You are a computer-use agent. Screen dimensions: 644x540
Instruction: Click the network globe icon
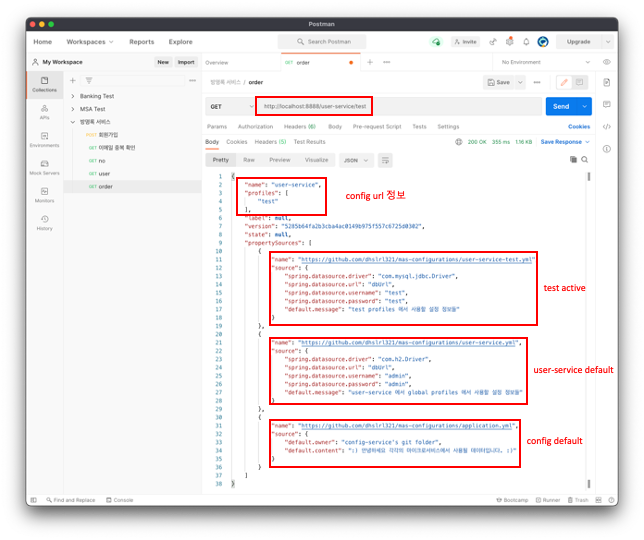[x=458, y=142]
